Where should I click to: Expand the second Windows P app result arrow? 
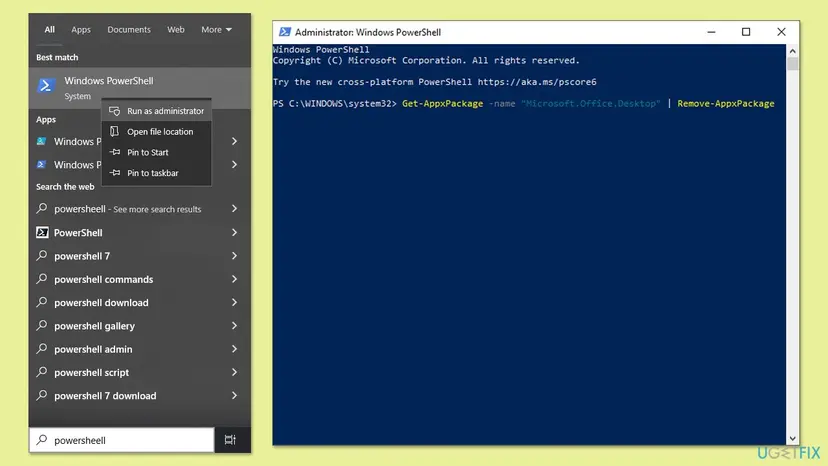coord(234,164)
